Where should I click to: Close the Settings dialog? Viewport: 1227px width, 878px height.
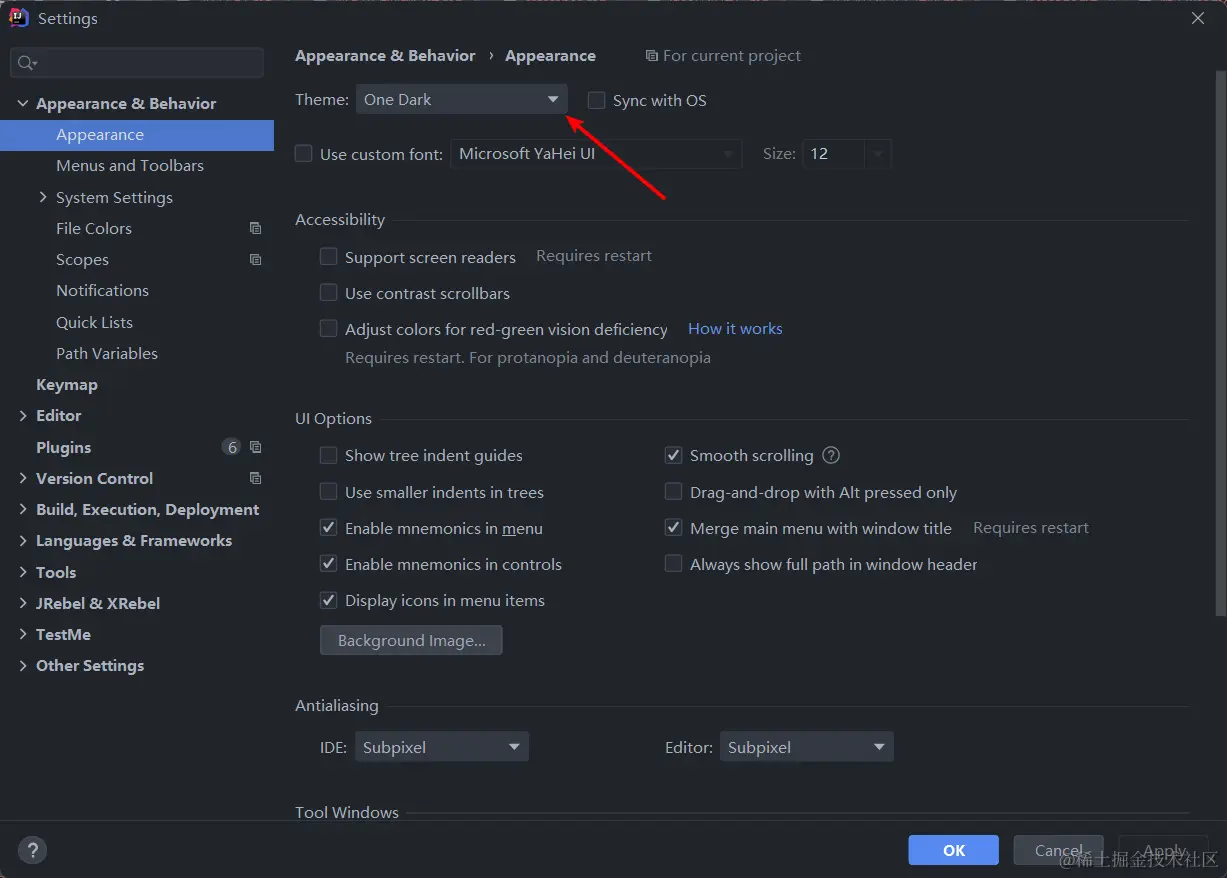click(x=1197, y=18)
